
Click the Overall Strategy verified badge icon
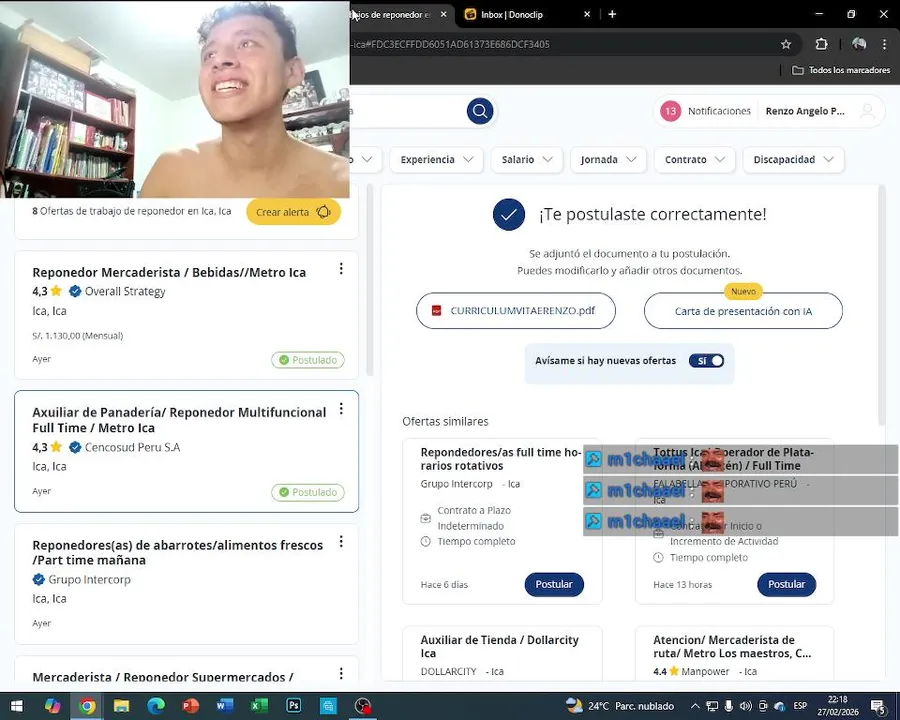pos(75,291)
